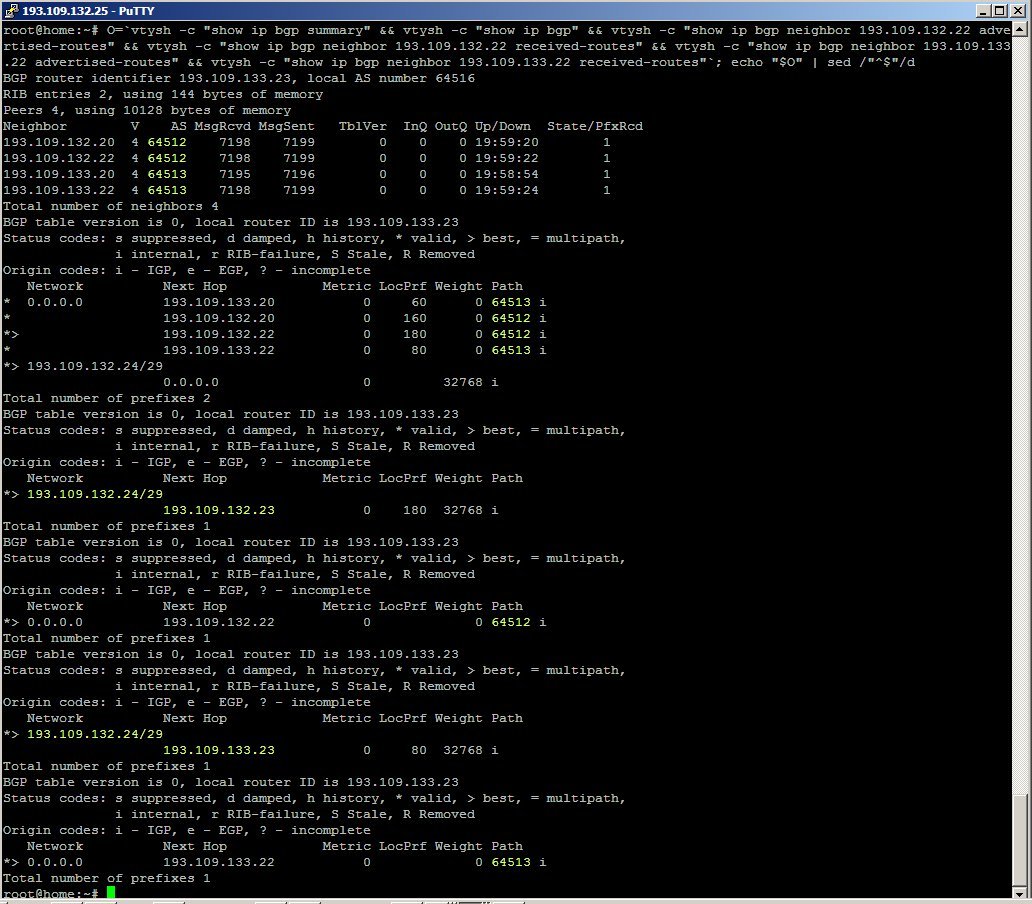Click 'Total number of prefixes 2'
Screen dimensions: 1032x904
[x=107, y=398]
